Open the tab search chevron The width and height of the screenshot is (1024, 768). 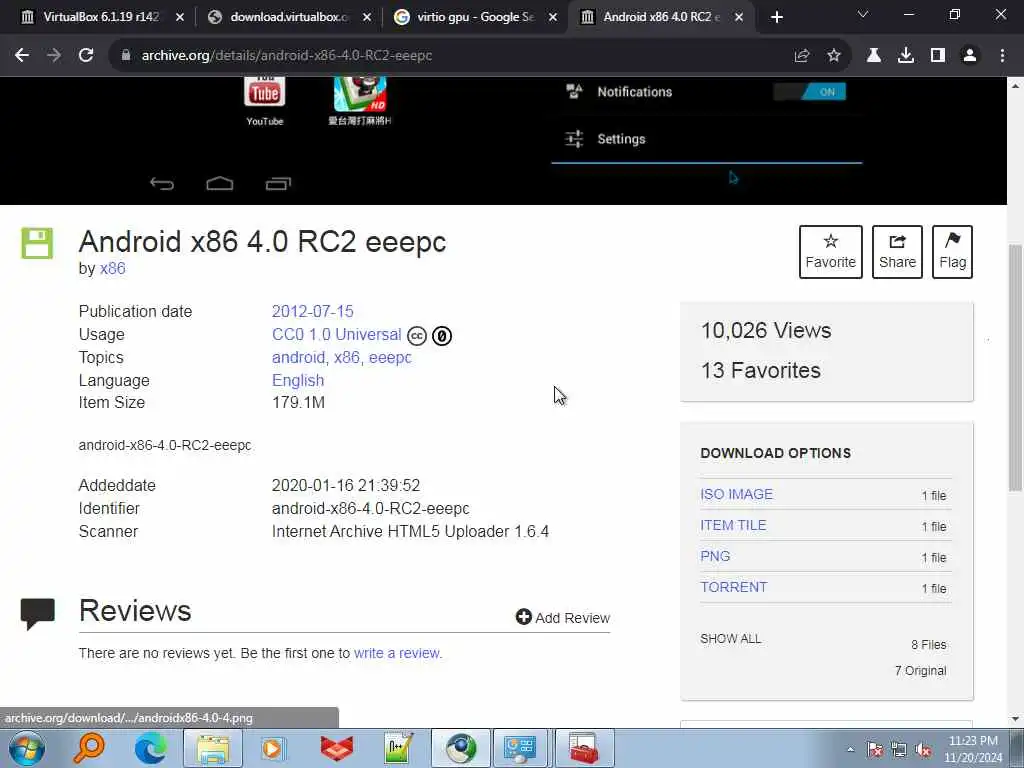point(863,14)
